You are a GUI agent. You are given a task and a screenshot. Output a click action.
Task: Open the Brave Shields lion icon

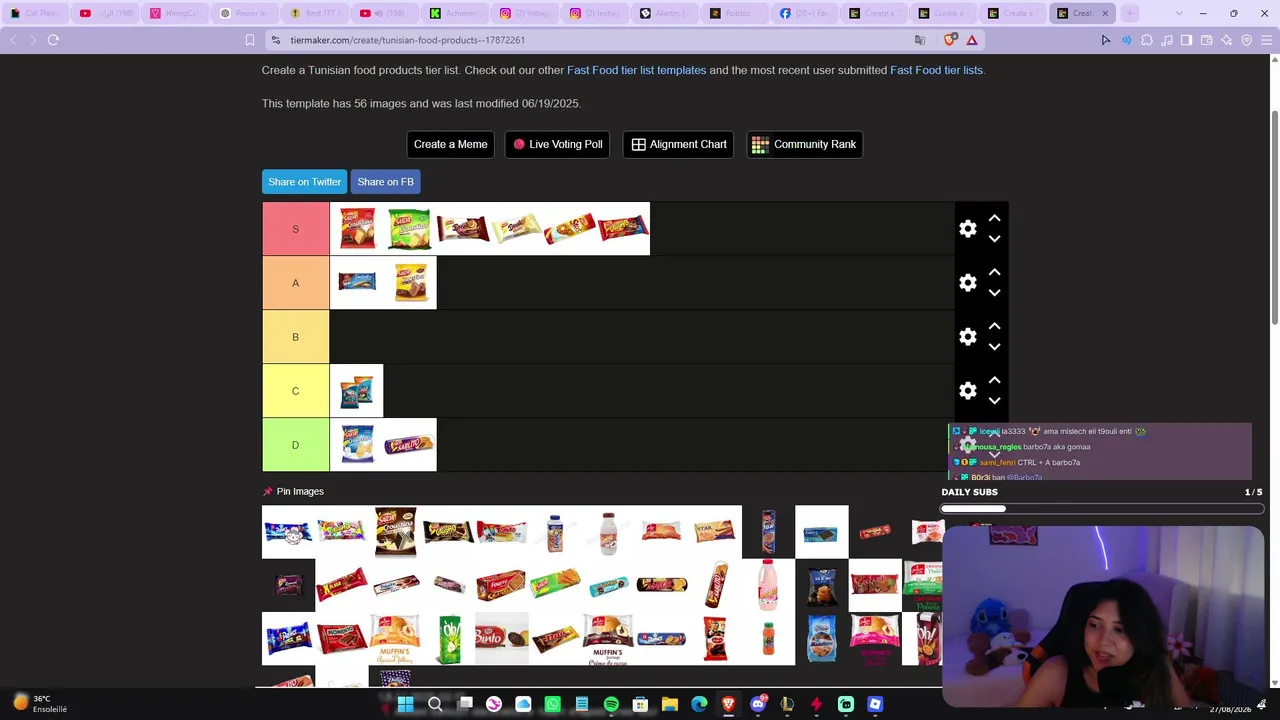(x=950, y=40)
